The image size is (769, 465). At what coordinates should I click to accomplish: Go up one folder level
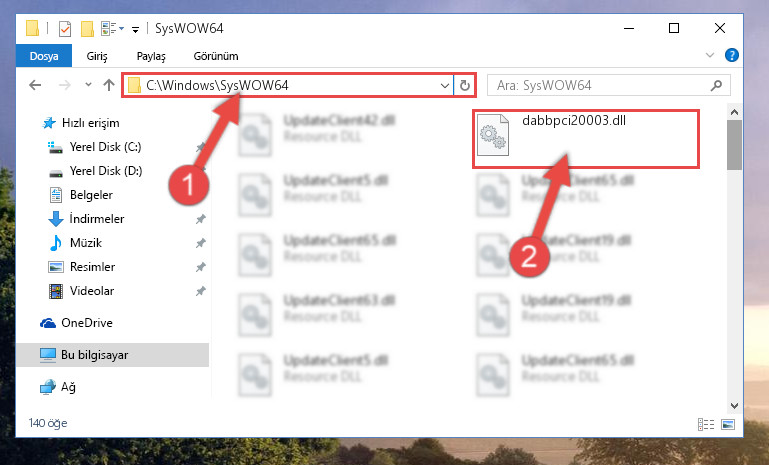[109, 85]
